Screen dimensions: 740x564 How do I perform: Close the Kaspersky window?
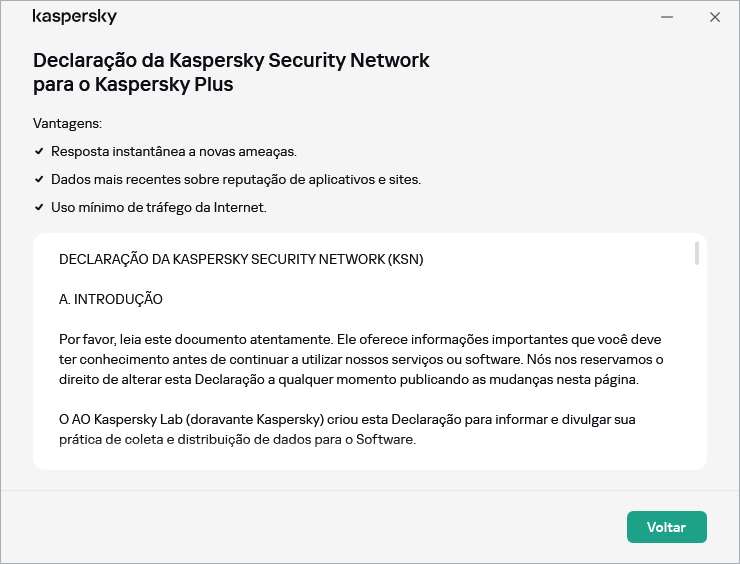point(714,17)
